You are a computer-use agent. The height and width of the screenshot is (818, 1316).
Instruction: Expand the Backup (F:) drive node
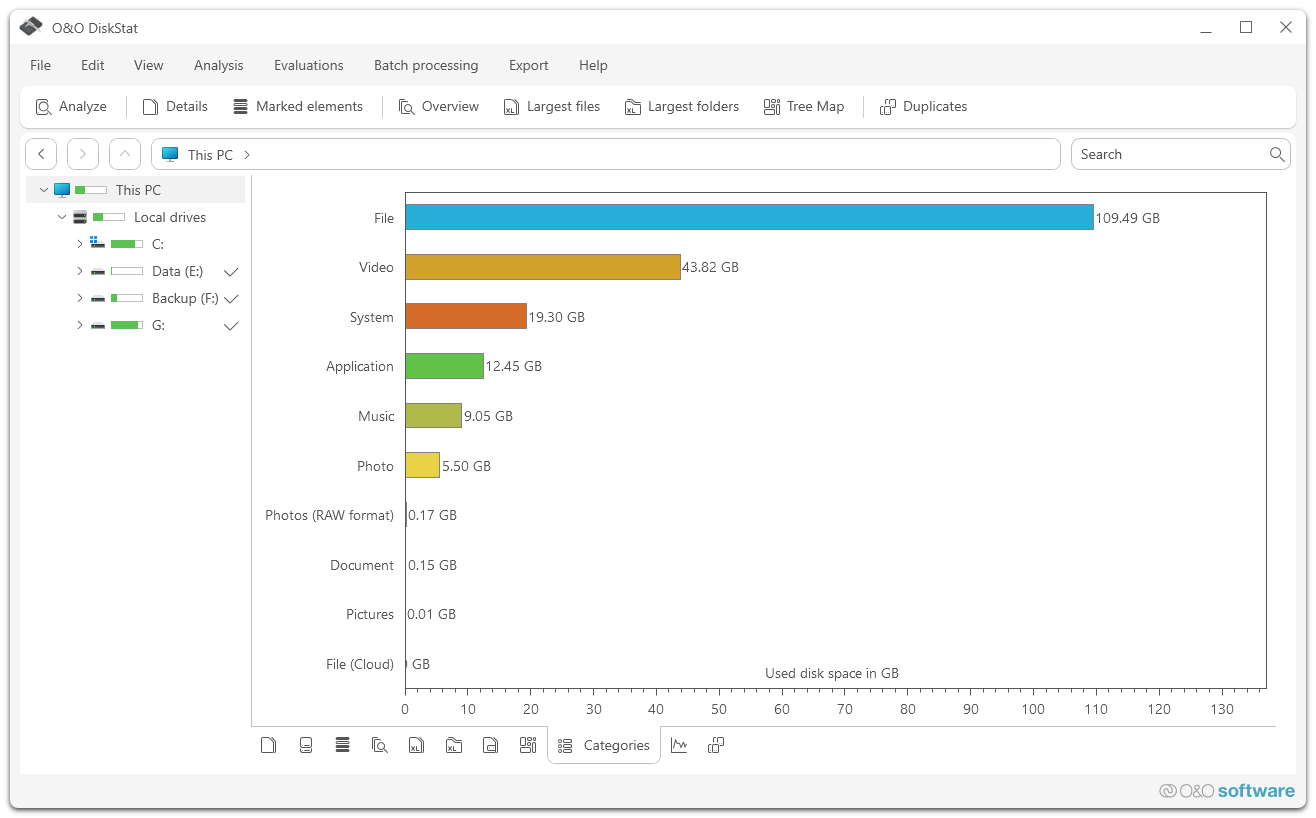pos(79,298)
